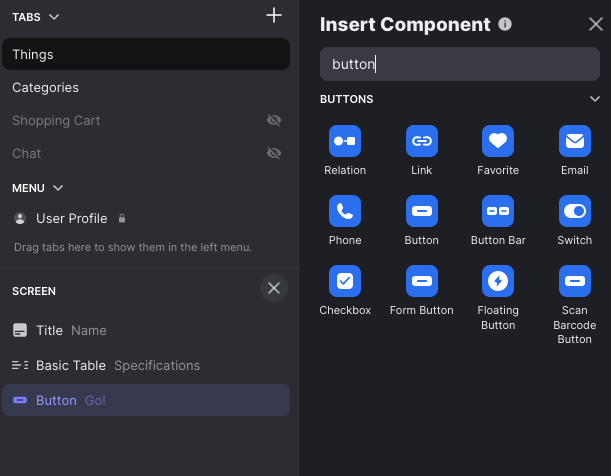Open the Categories tab
Viewport: 611px width, 476px height.
tap(146, 88)
